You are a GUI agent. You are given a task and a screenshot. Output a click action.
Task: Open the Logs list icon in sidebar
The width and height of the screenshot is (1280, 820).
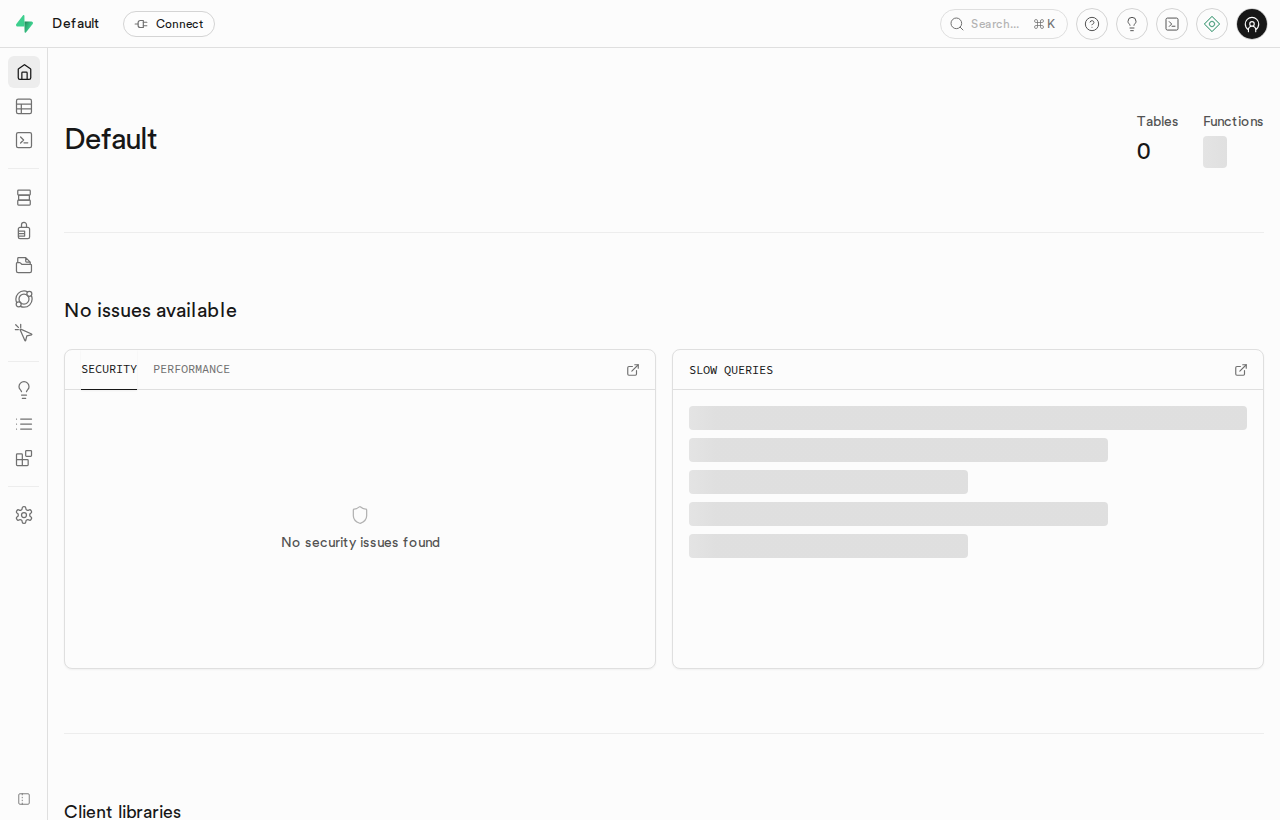pos(24,424)
